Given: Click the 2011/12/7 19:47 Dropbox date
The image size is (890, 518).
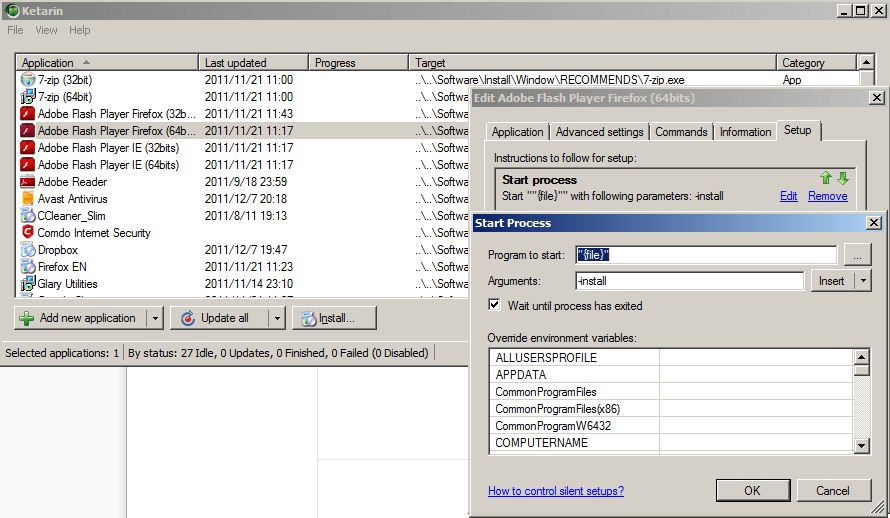Looking at the screenshot, I should pyautogui.click(x=246, y=250).
